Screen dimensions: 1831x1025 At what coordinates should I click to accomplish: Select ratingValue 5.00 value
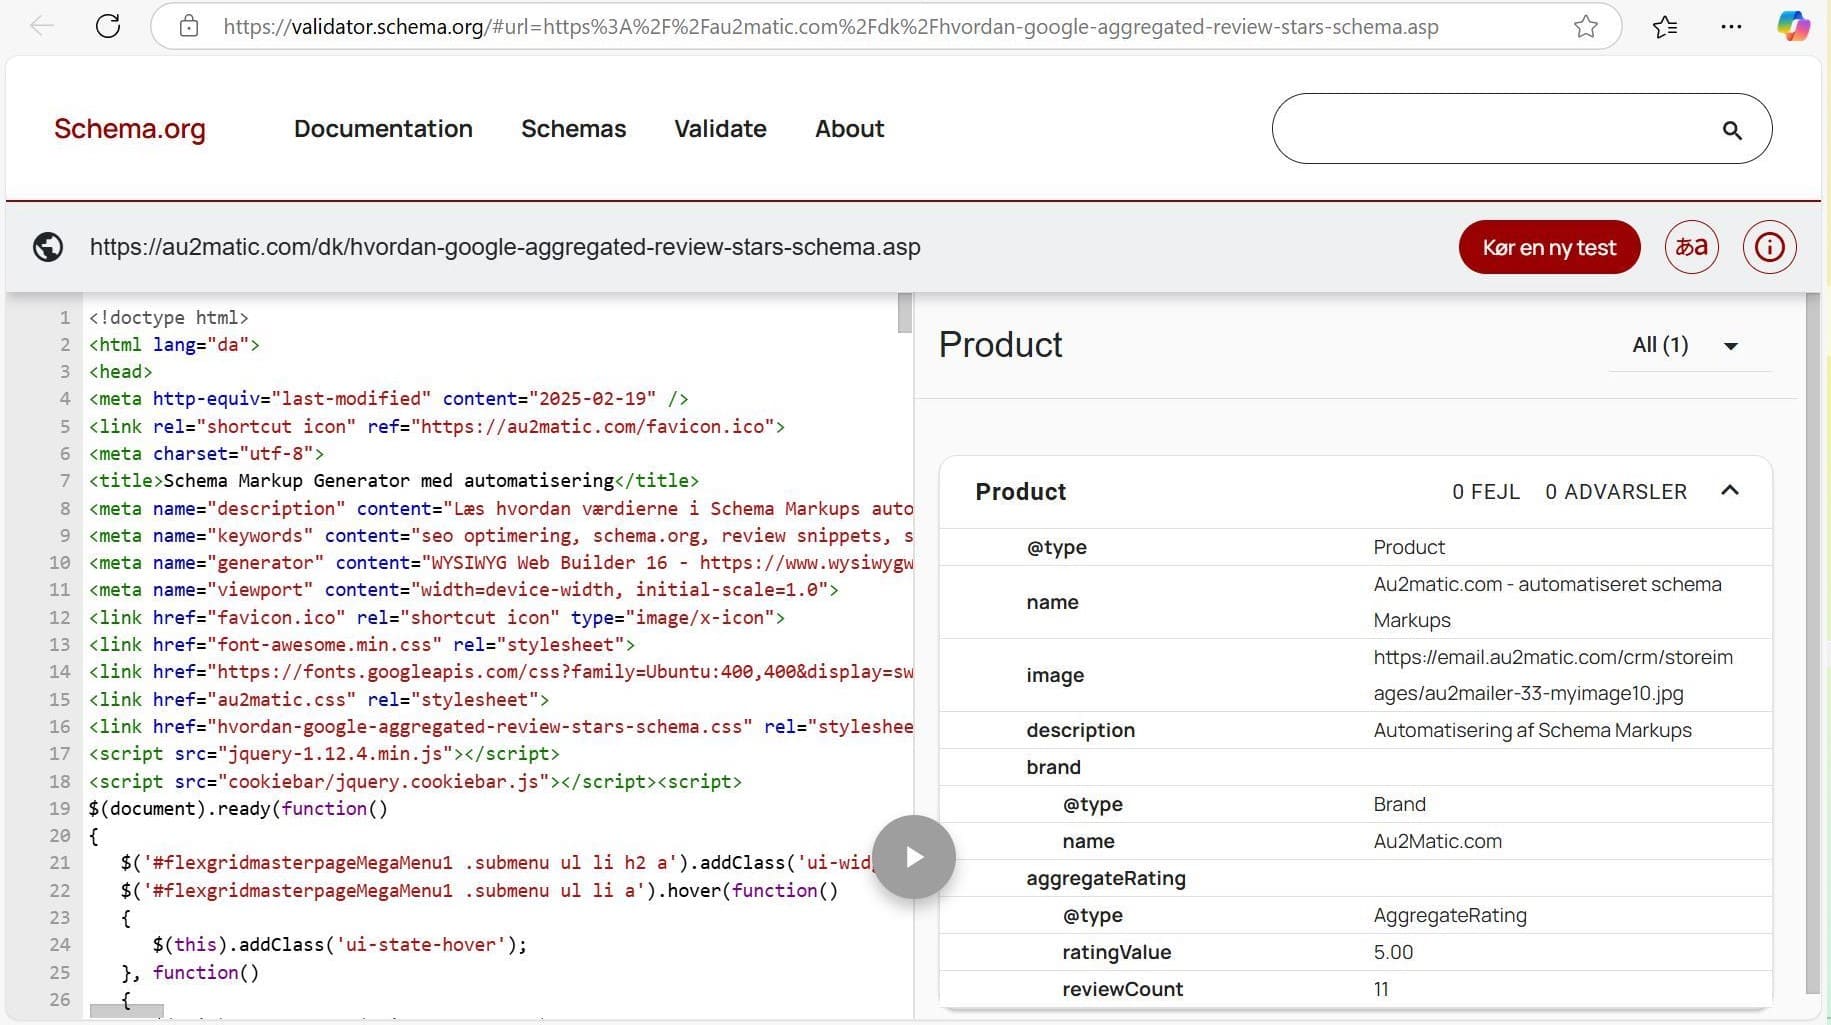(x=1393, y=952)
